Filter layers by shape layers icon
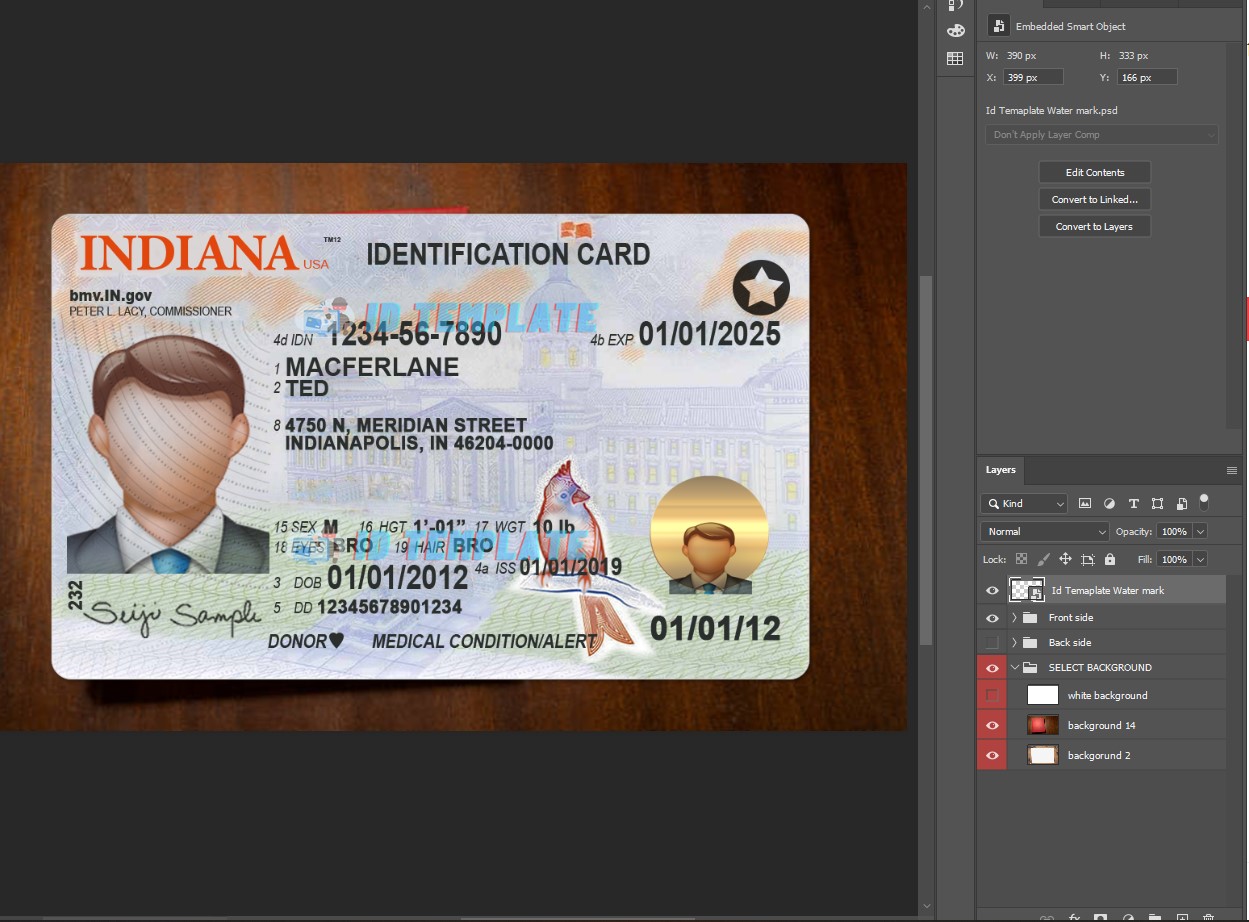 (1157, 504)
